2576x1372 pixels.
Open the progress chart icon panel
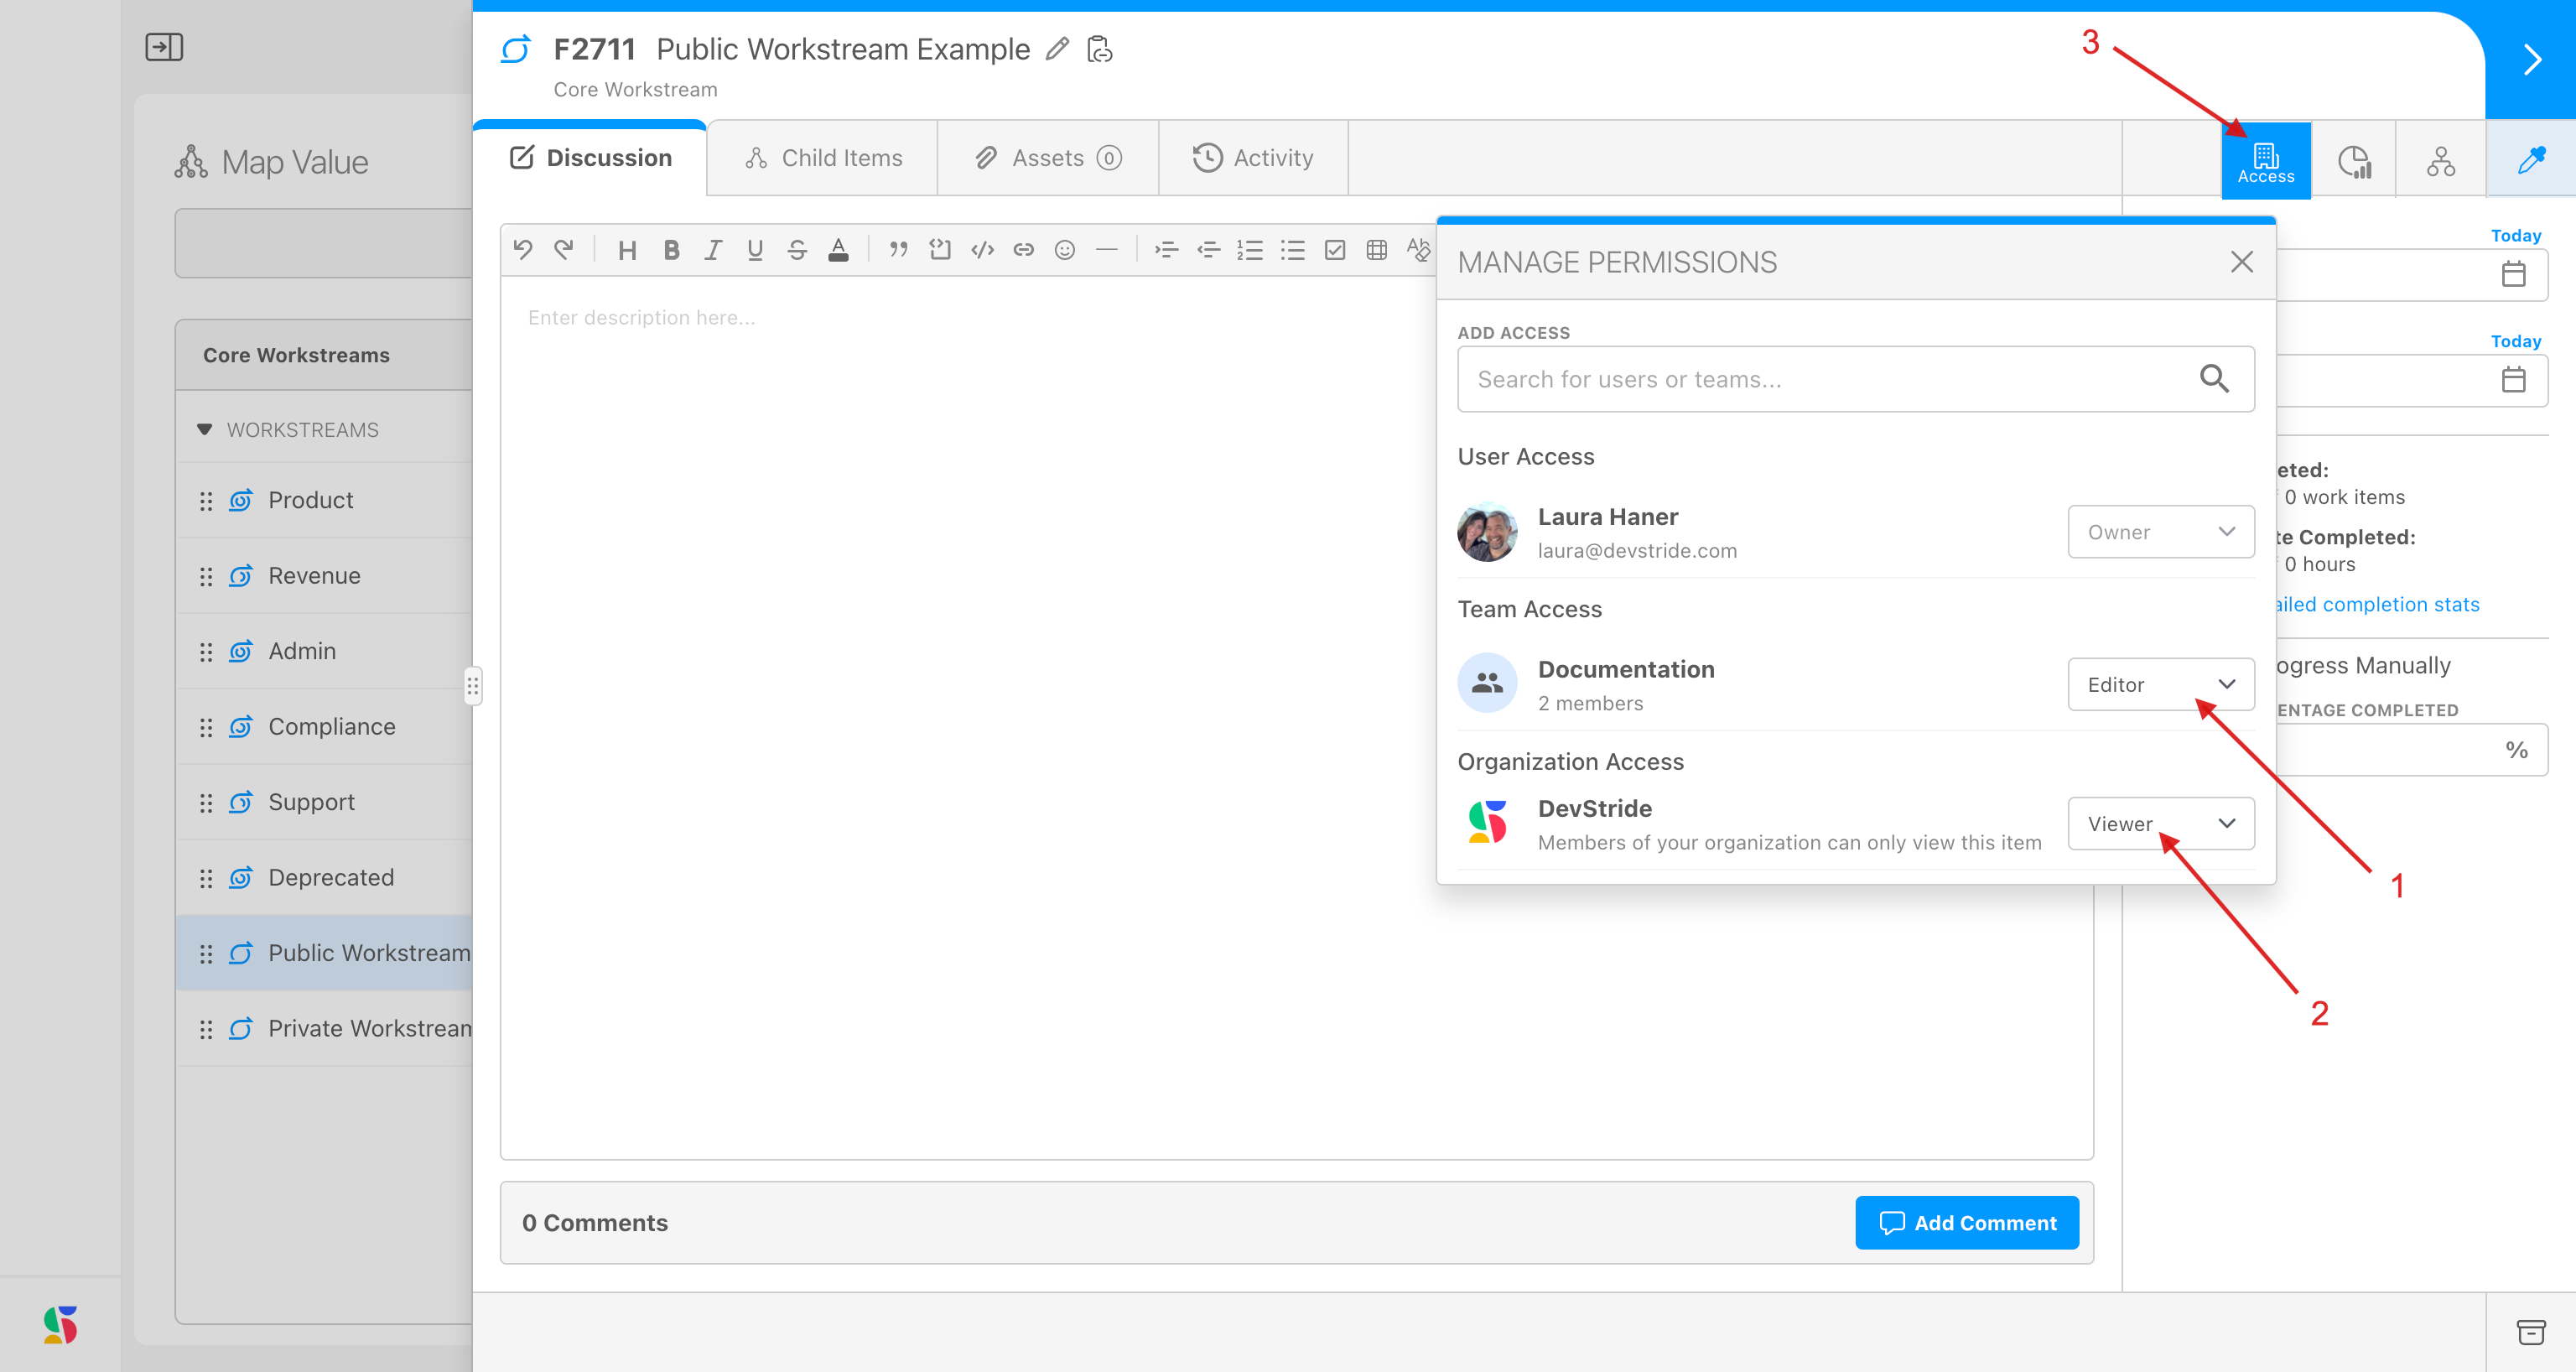2354,161
